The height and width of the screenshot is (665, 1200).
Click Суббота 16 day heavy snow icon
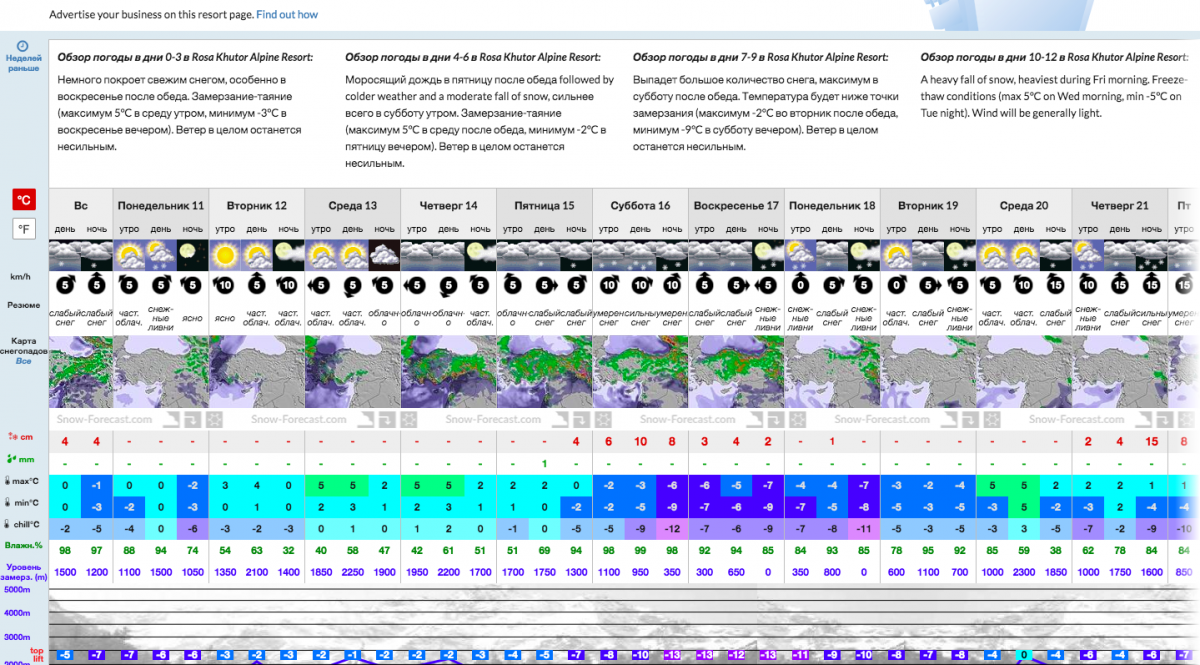(640, 254)
